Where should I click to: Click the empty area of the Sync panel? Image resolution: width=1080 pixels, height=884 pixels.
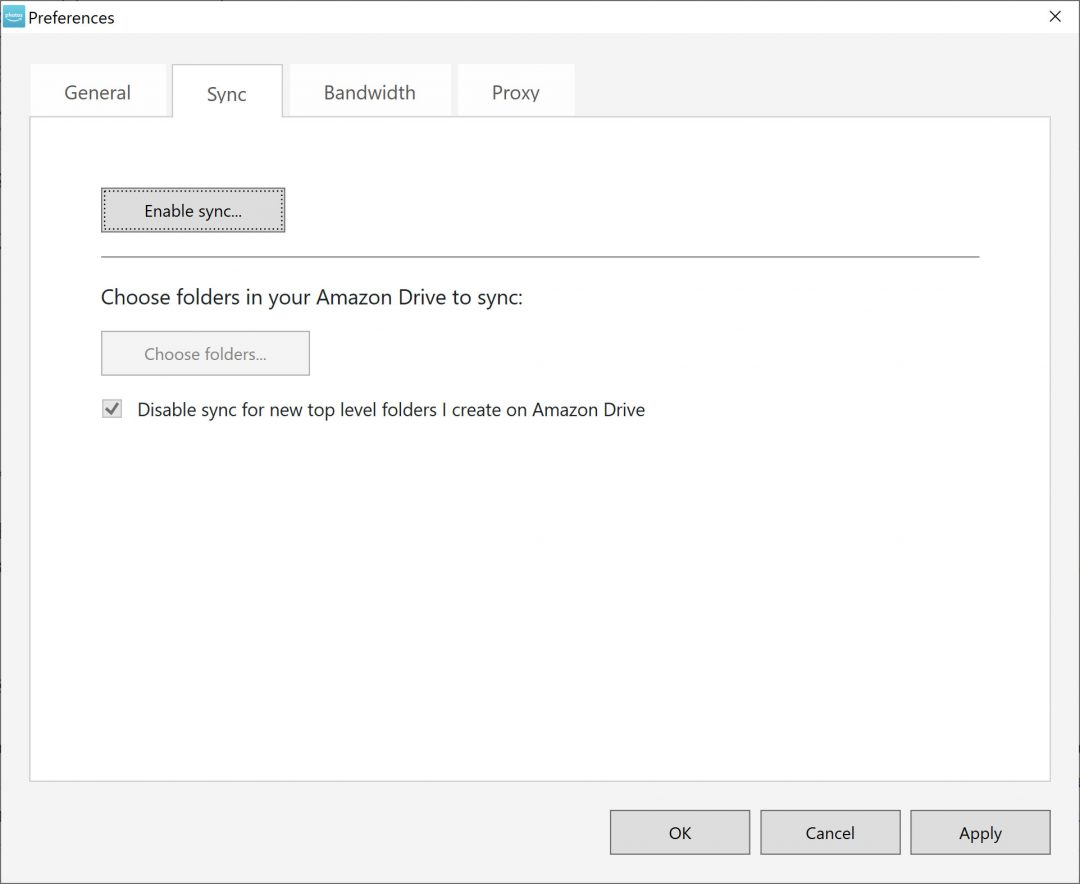click(540, 600)
